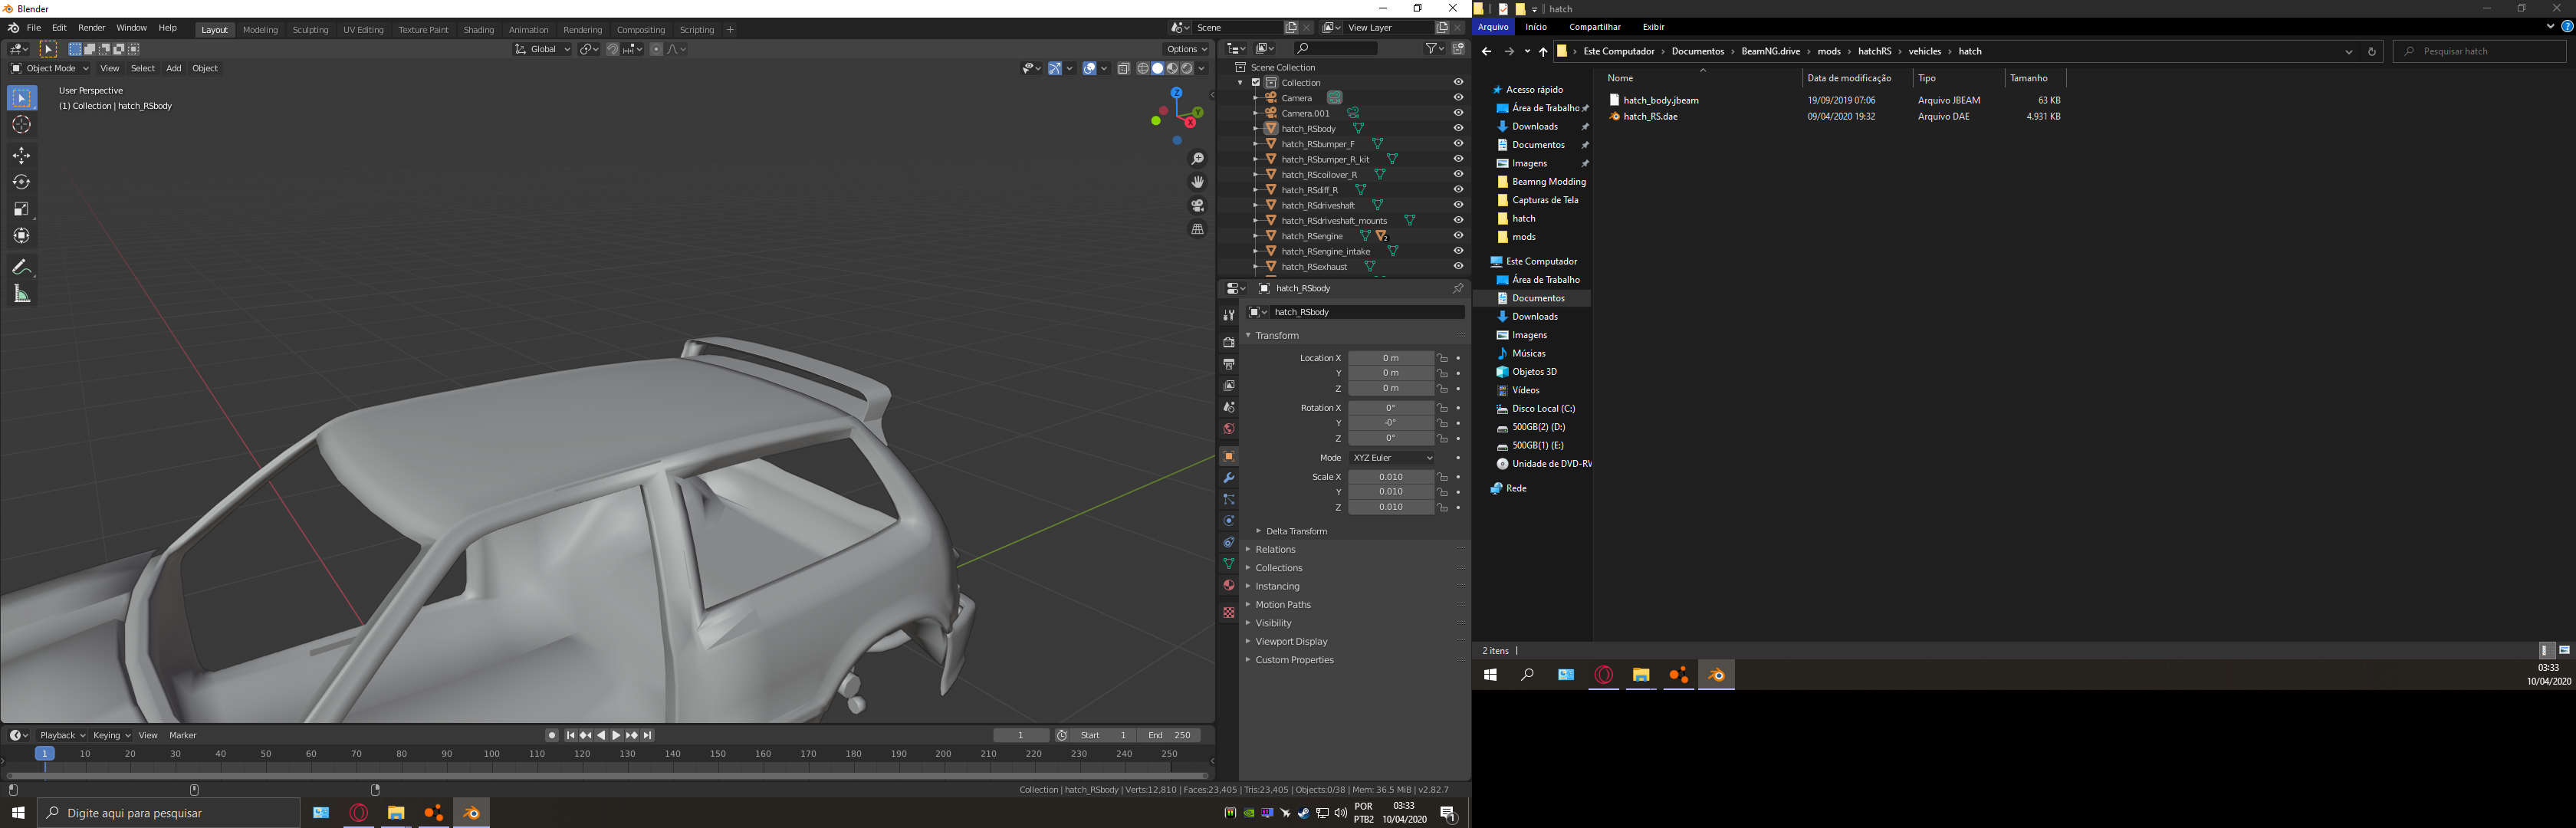
Task: Open the Add menu in viewport header
Action: pyautogui.click(x=173, y=68)
